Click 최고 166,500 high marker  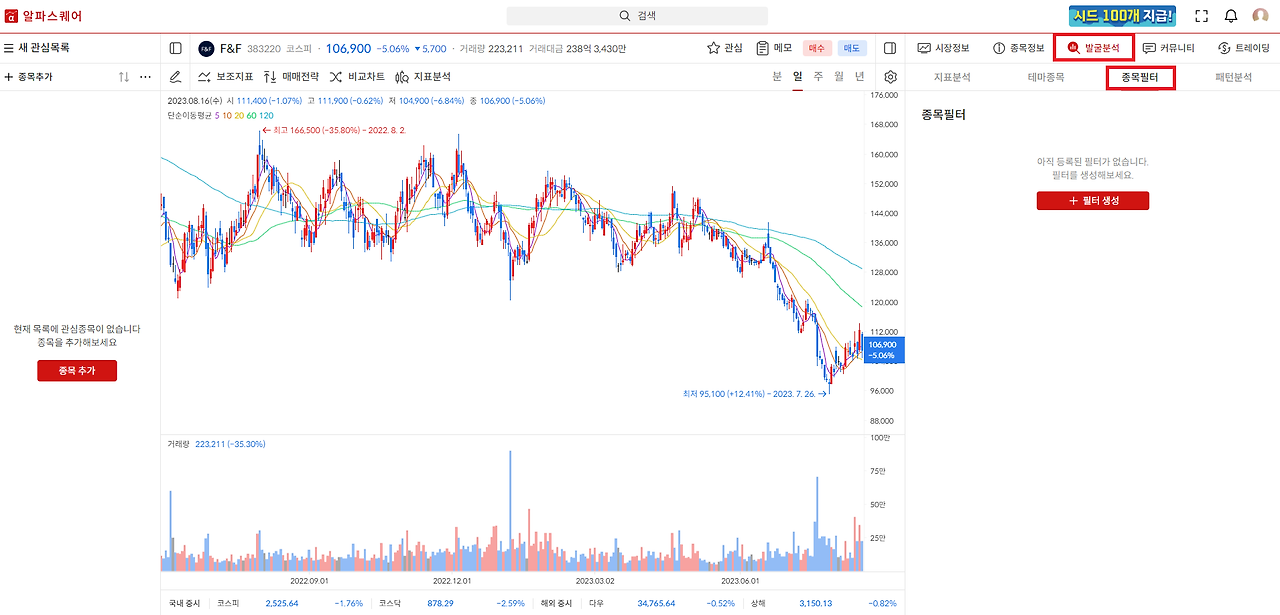[333, 131]
